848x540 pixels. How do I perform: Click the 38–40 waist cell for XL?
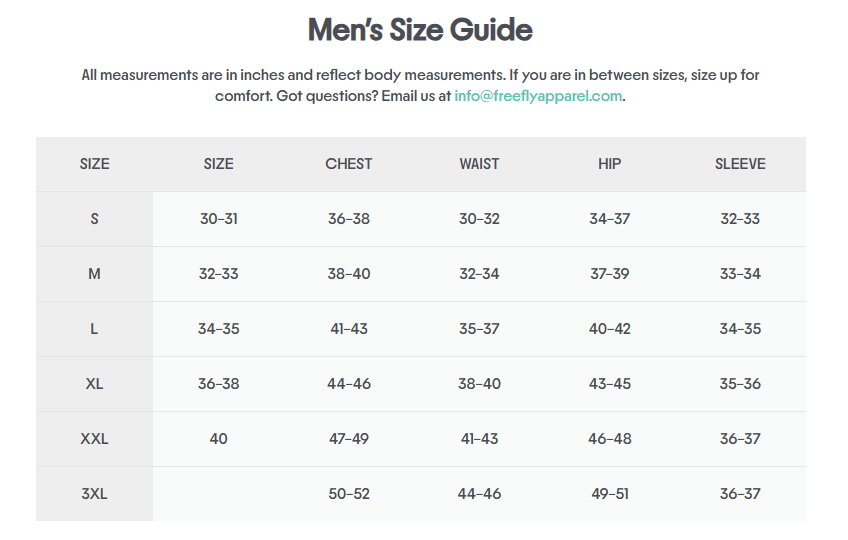pyautogui.click(x=479, y=384)
